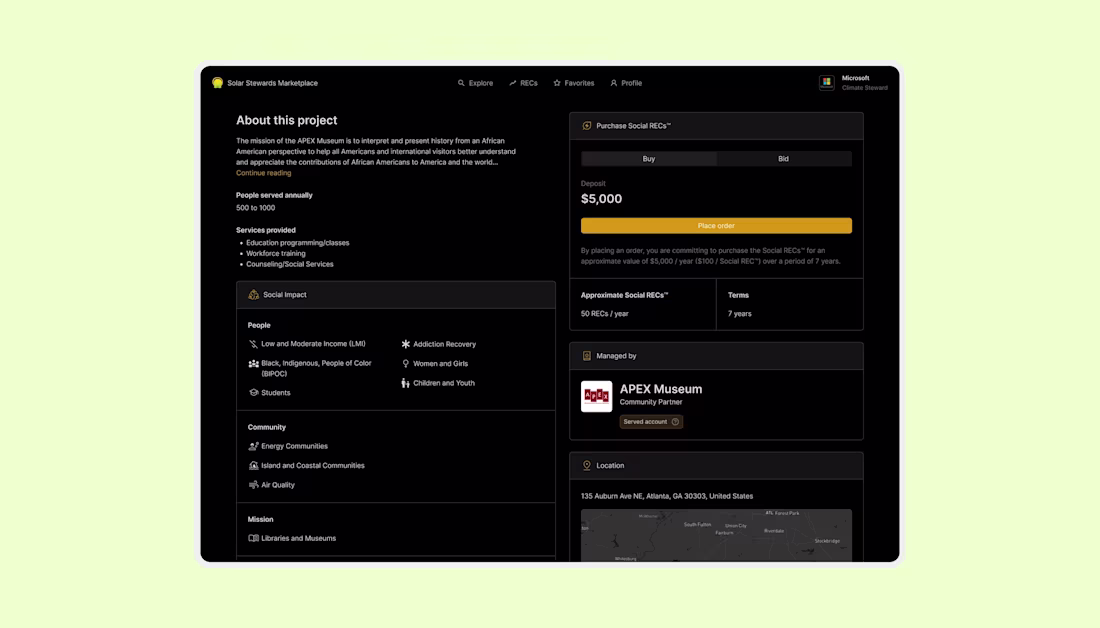Viewport: 1100px width, 628px height.
Task: Switch to Buy mode
Action: coord(648,158)
